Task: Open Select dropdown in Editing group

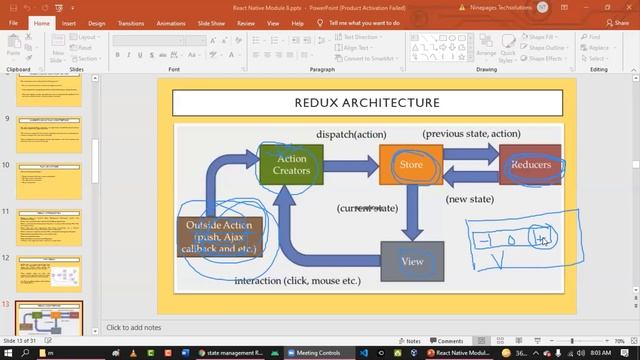Action: point(594,58)
